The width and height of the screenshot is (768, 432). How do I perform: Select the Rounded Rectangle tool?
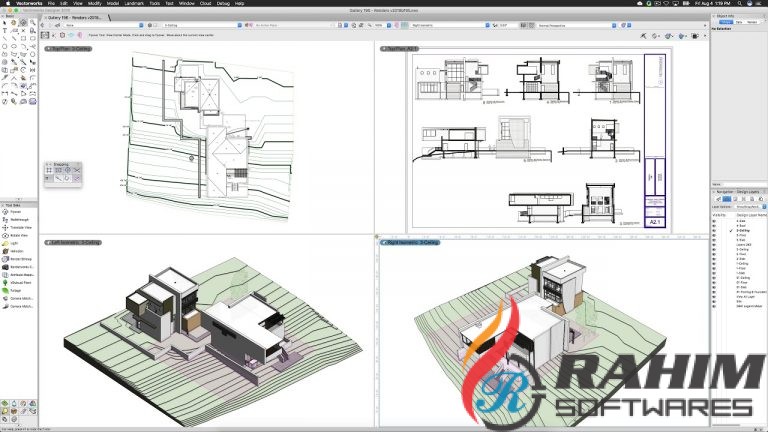tap(32, 38)
